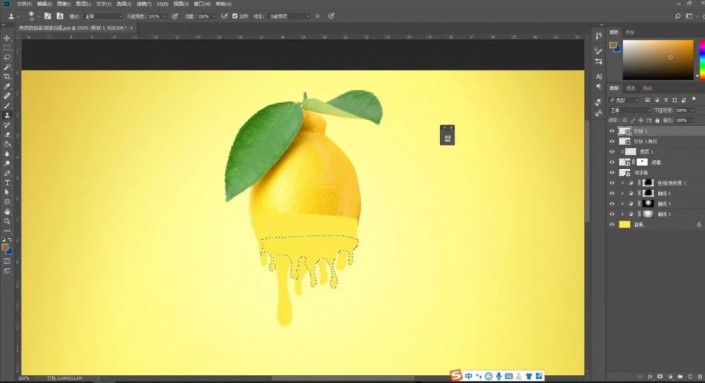Hide the 曲线 3 adjustment layer
Viewport: 705px width, 383px height.
pos(611,204)
